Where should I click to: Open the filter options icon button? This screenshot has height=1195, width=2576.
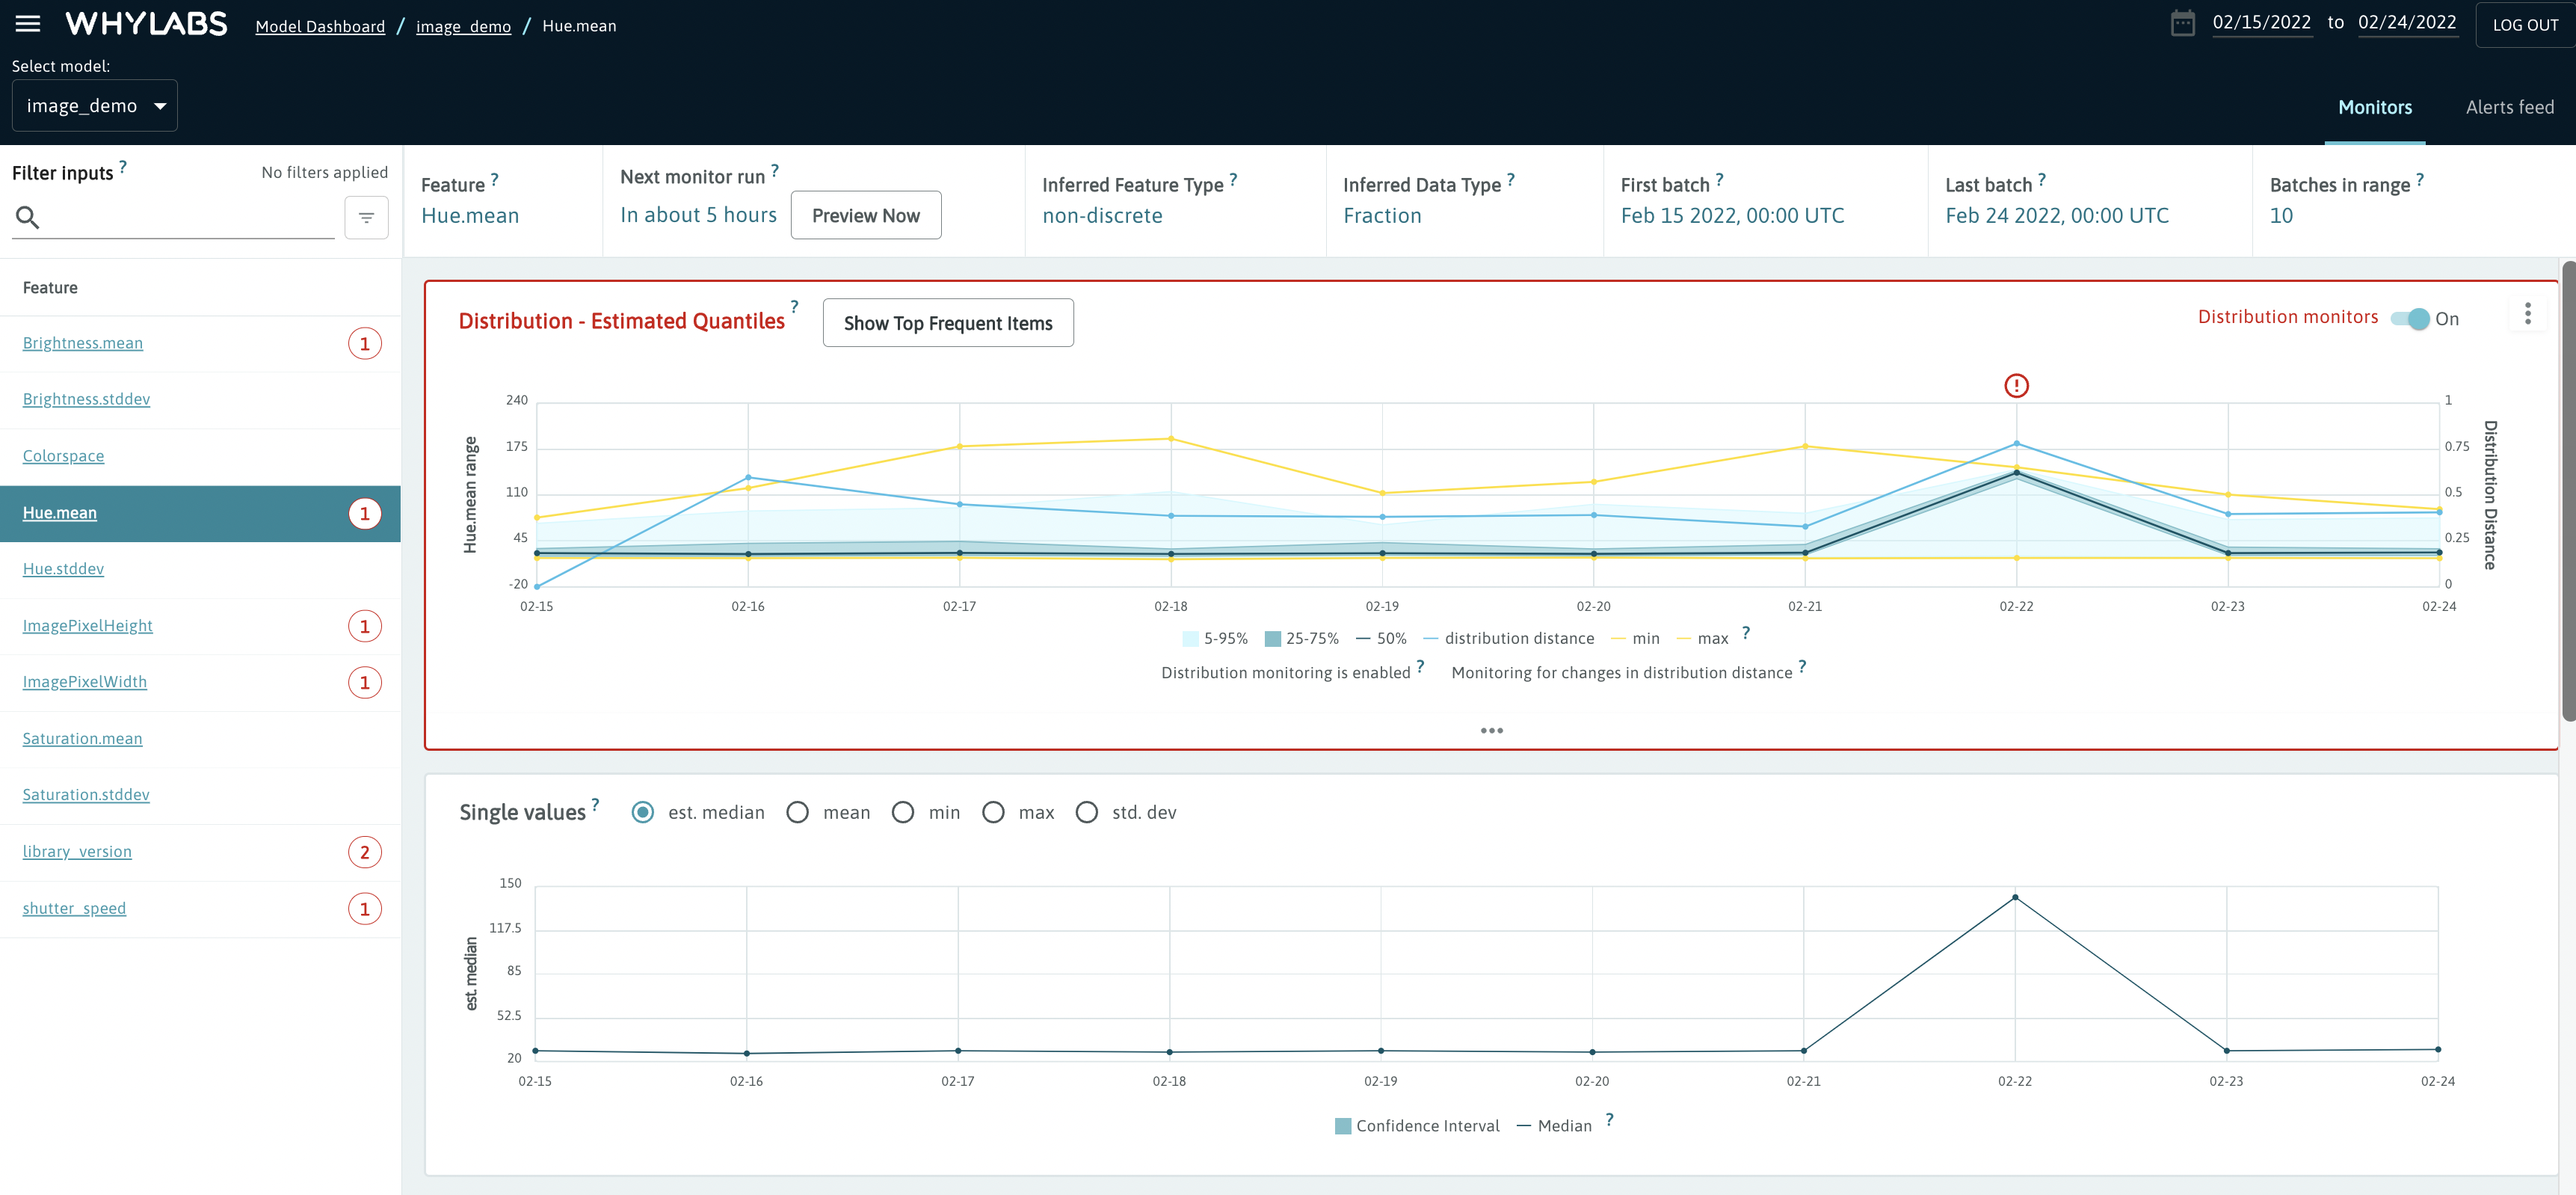click(x=366, y=217)
